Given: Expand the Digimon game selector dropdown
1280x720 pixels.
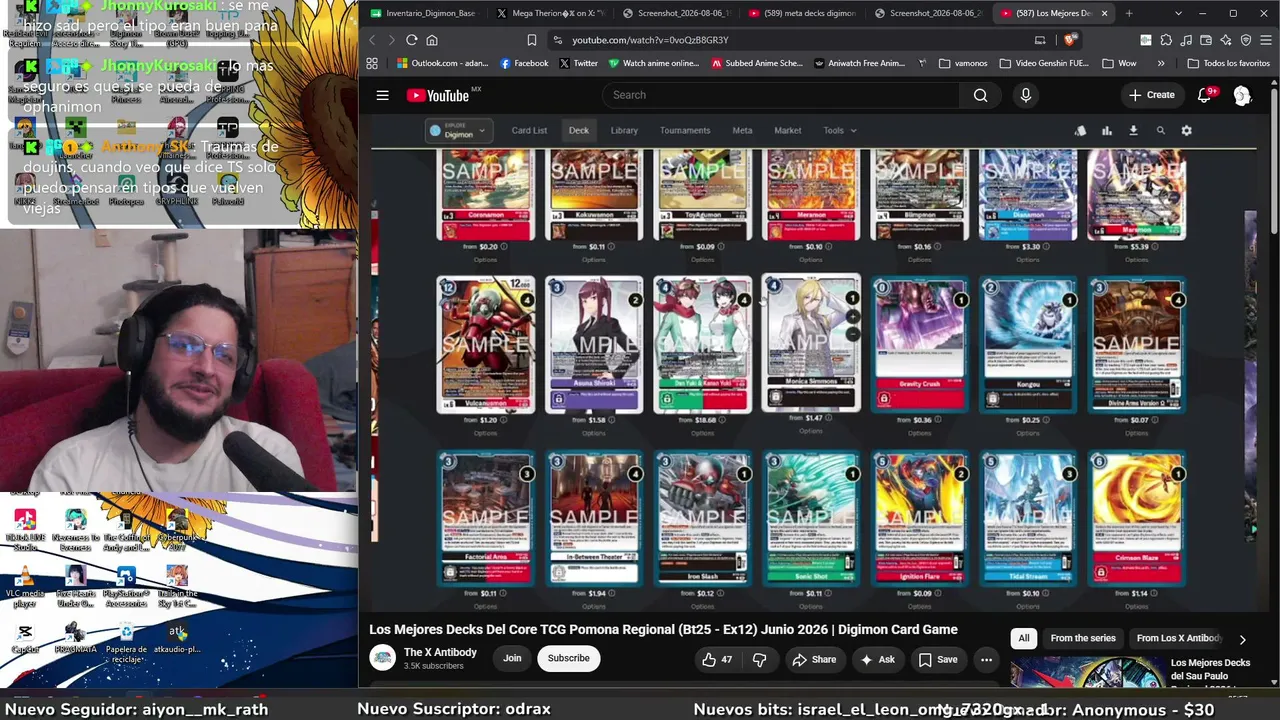Looking at the screenshot, I should 458,131.
